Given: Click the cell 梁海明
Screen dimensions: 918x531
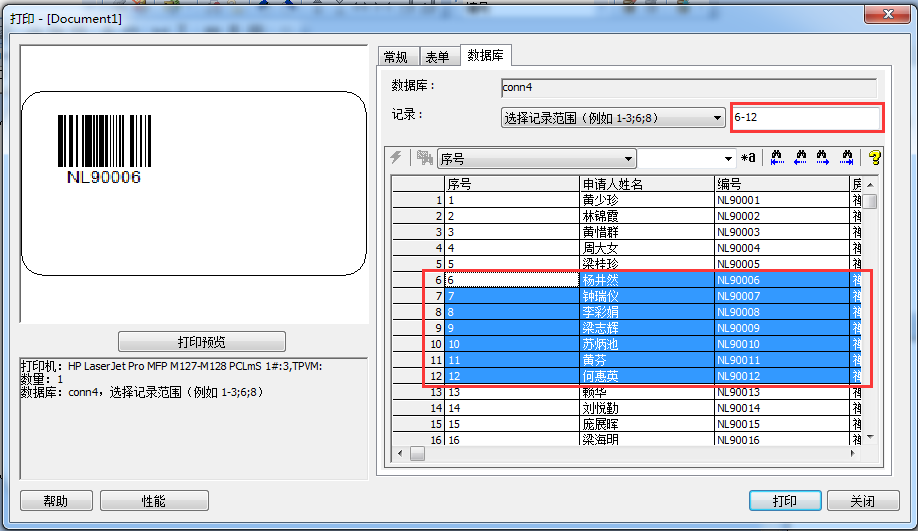Looking at the screenshot, I should (x=647, y=439).
